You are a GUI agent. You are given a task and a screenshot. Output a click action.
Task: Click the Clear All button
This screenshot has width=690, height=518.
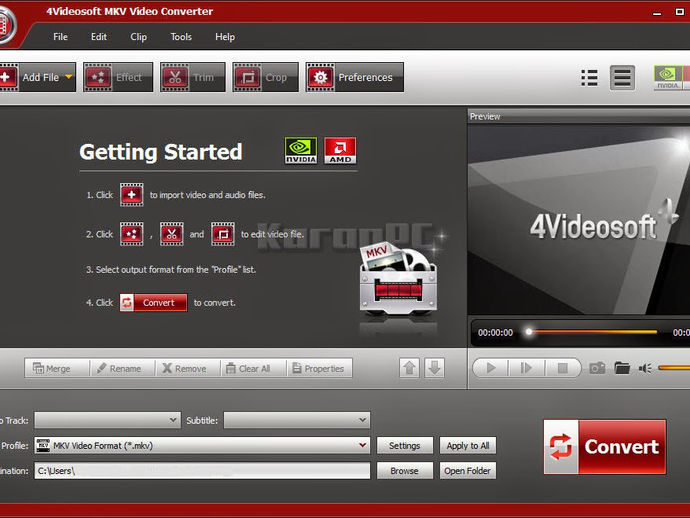tap(253, 368)
